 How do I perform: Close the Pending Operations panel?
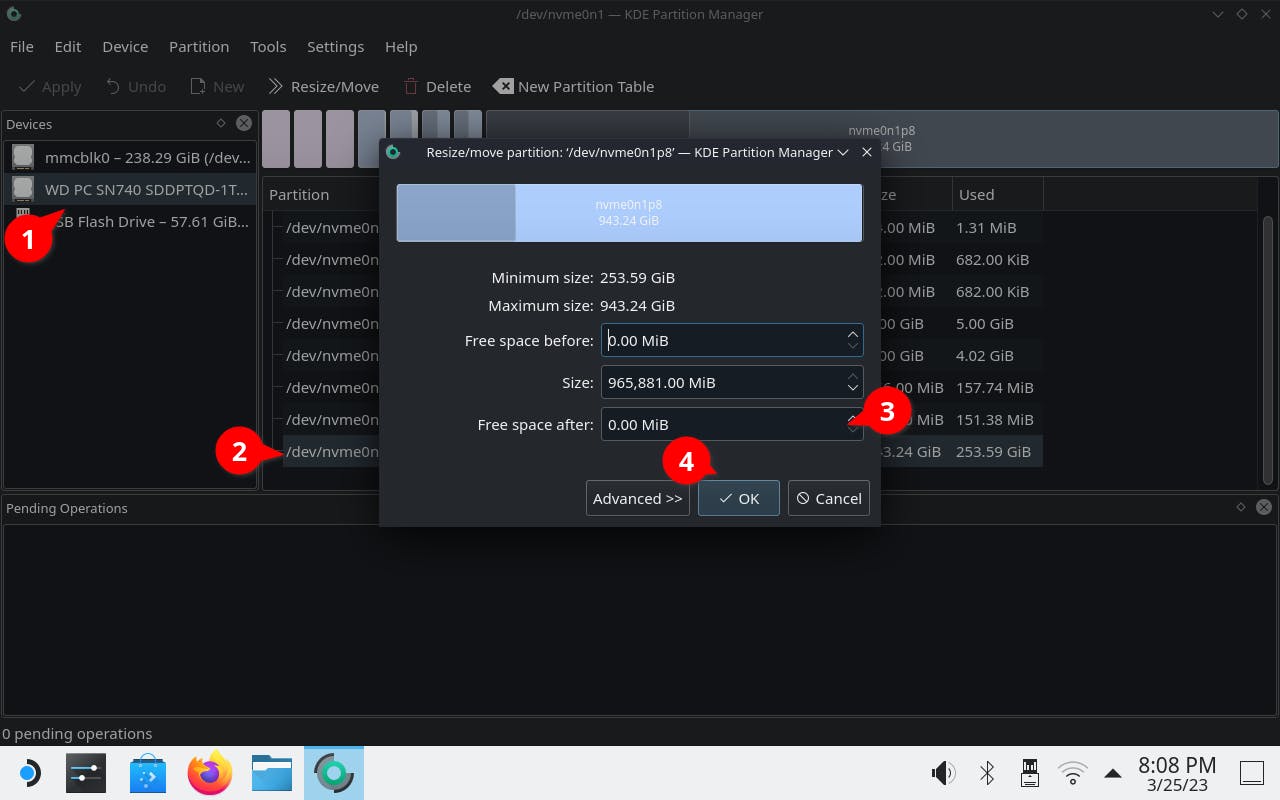coord(1264,507)
